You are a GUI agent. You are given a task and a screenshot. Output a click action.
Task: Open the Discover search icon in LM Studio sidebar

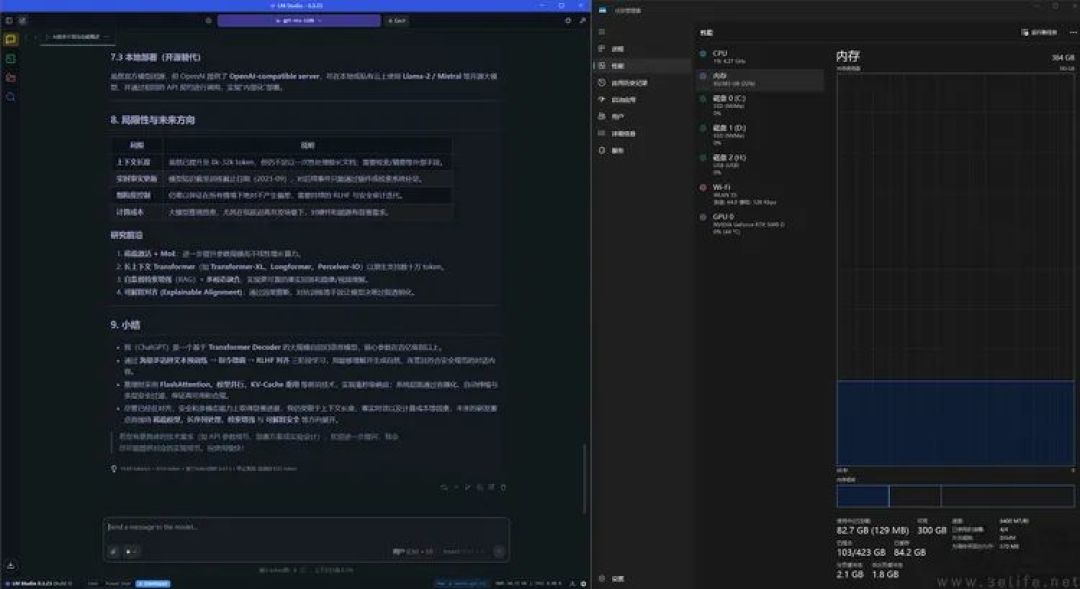(10, 97)
